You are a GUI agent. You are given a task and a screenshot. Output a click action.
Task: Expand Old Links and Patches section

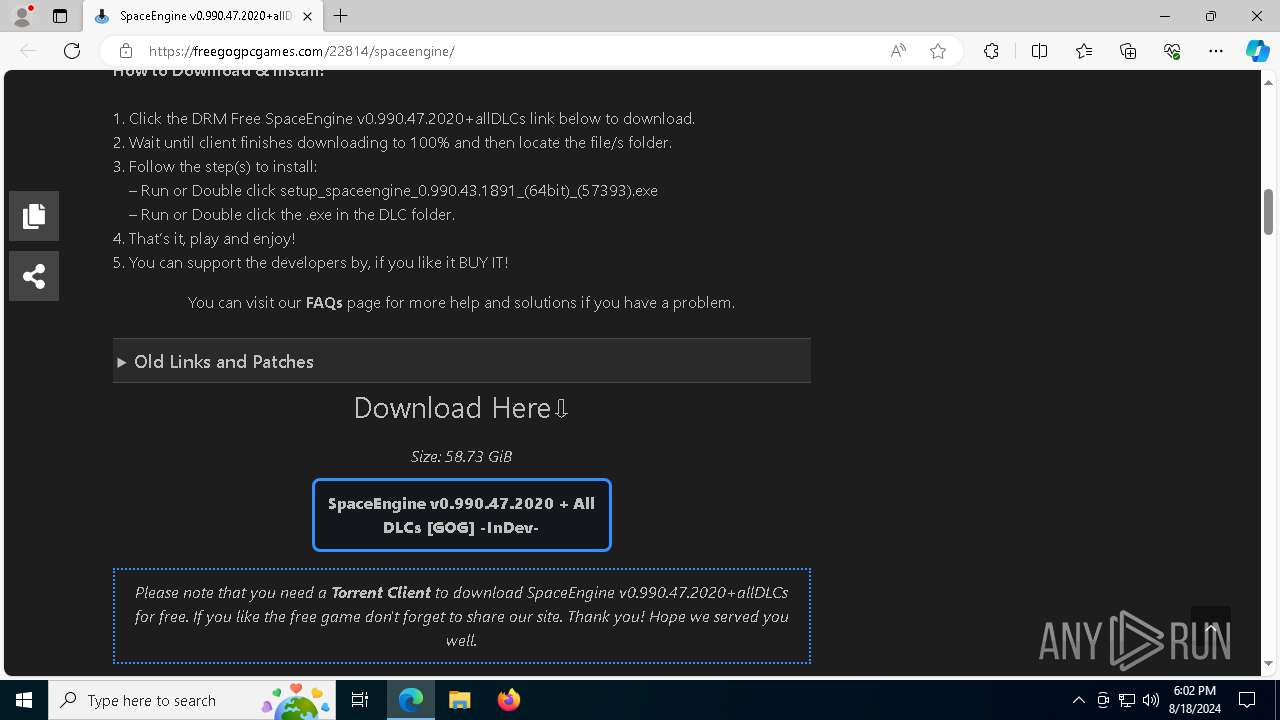461,361
